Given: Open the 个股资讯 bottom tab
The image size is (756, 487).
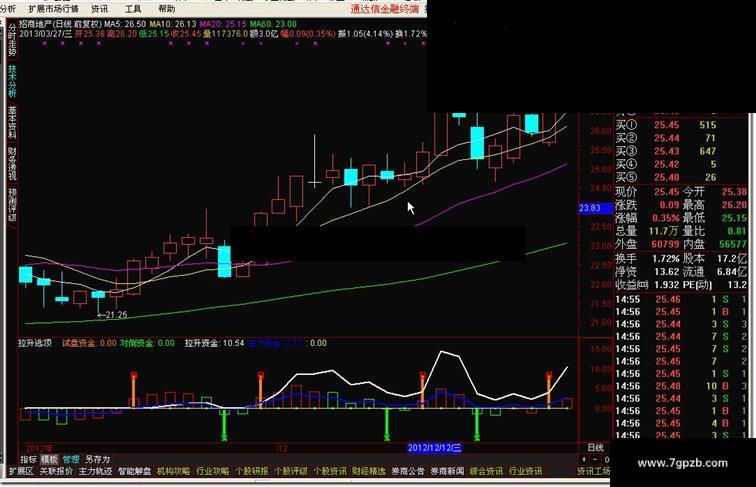Looking at the screenshot, I should coord(330,471).
